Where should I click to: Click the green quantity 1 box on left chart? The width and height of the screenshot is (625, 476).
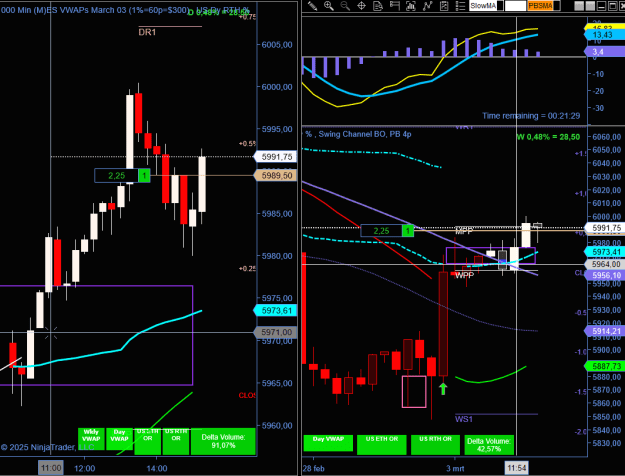point(144,175)
